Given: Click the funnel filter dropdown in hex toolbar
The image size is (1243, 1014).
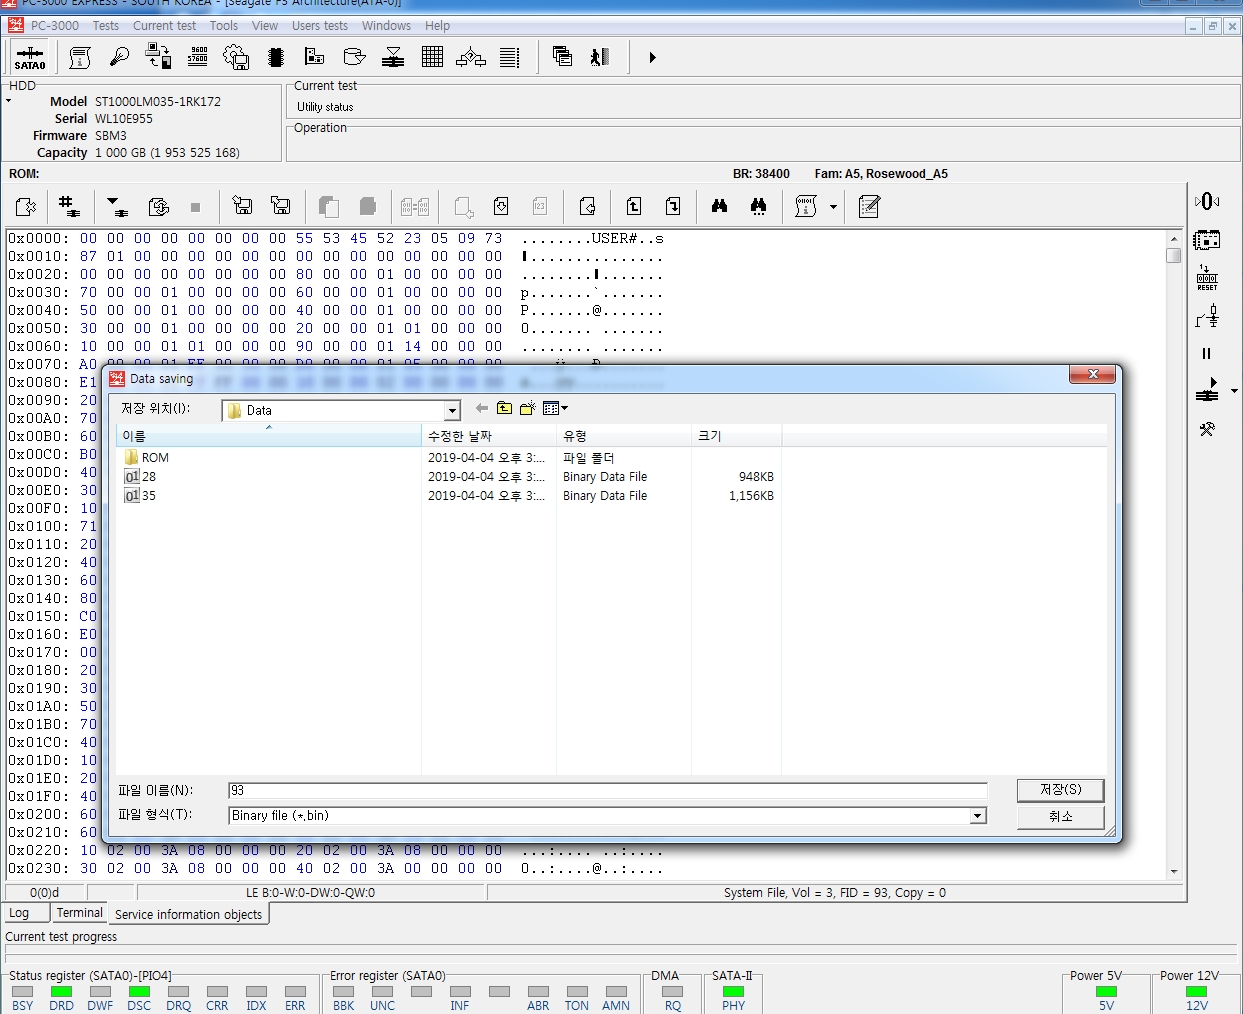Looking at the screenshot, I should pyautogui.click(x=116, y=207).
